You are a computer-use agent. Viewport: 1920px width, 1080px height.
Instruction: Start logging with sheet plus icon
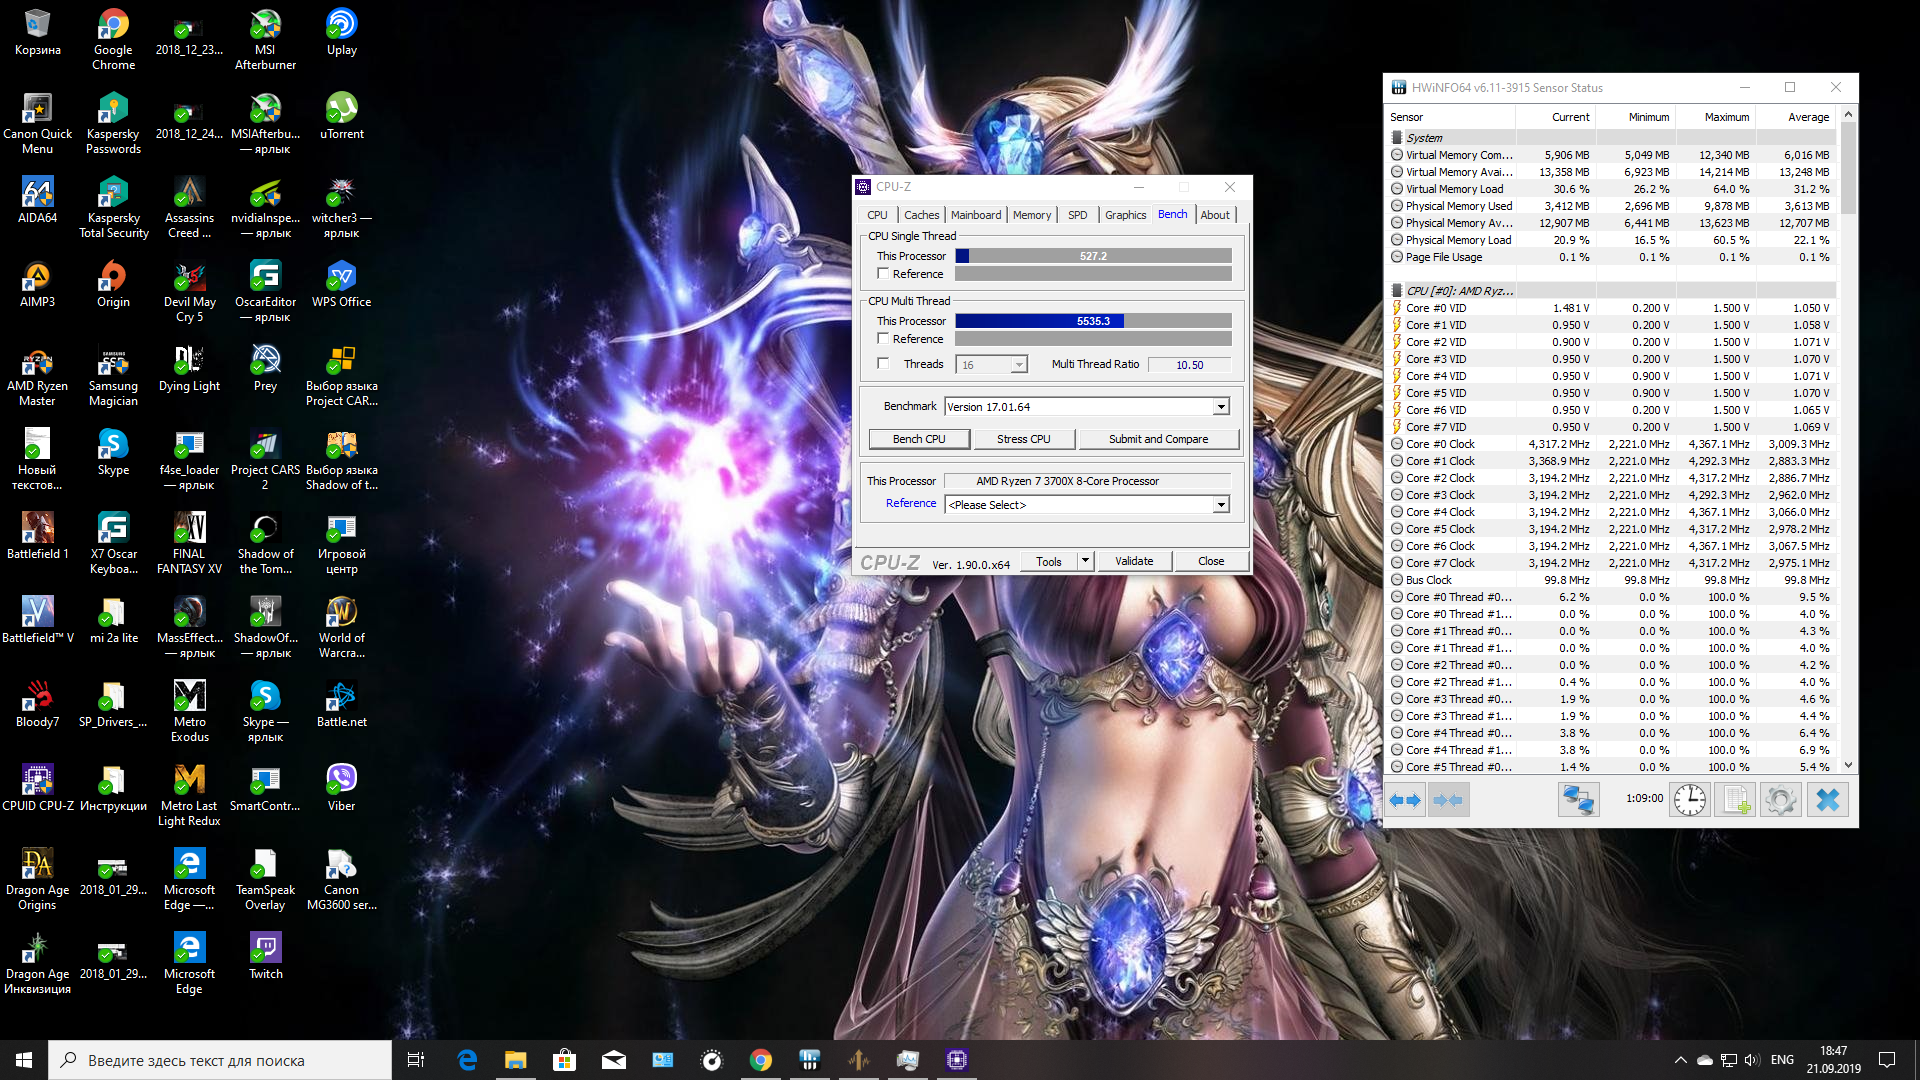click(x=1735, y=800)
